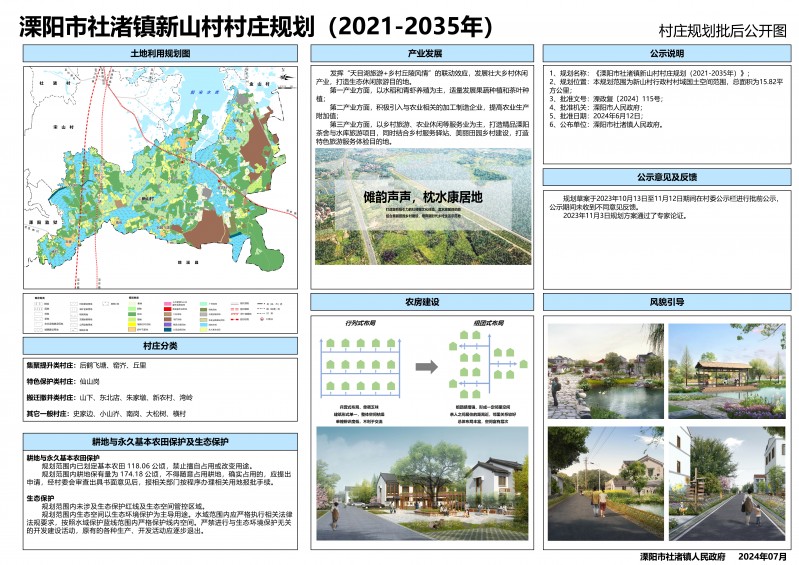Screen dimensions: 799x565
Task: Click the row 其它一般村庄
Action: tap(106, 414)
